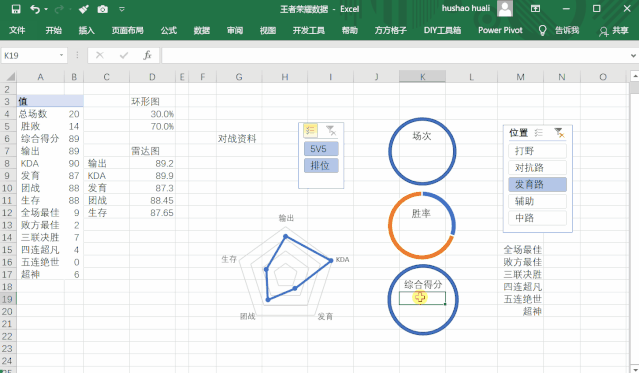
Task: Click inside the formula bar input
Action: coord(394,55)
